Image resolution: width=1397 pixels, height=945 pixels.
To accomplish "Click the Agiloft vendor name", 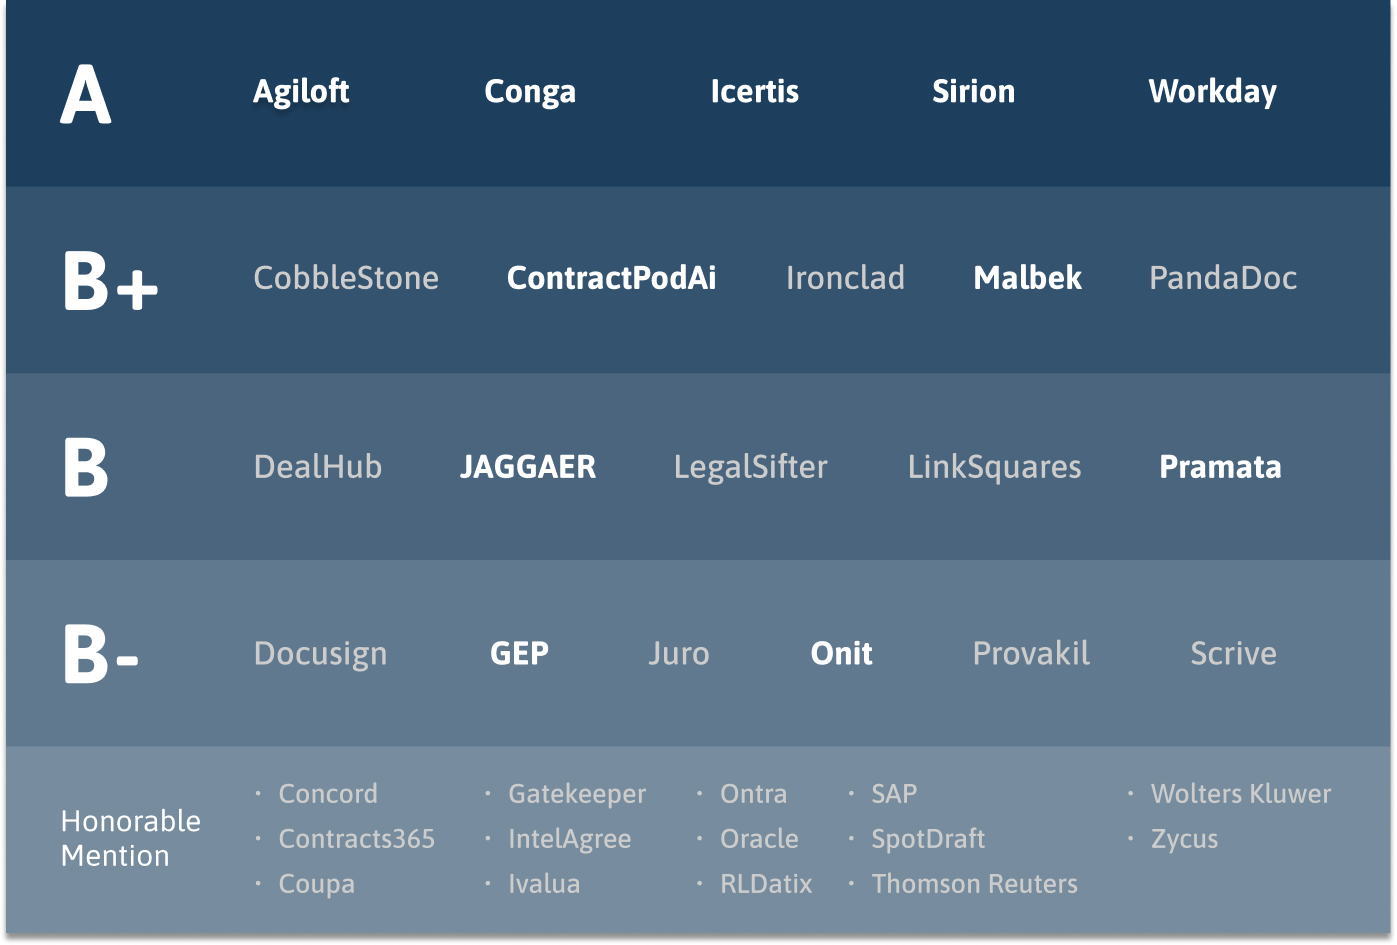I will pos(301,92).
